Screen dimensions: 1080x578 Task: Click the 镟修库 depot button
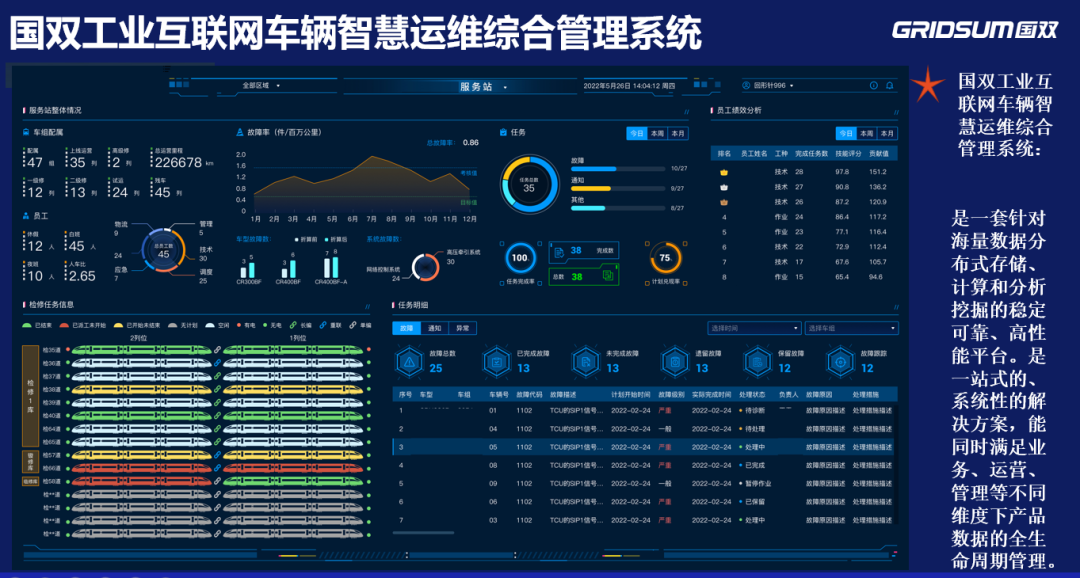click(30, 461)
